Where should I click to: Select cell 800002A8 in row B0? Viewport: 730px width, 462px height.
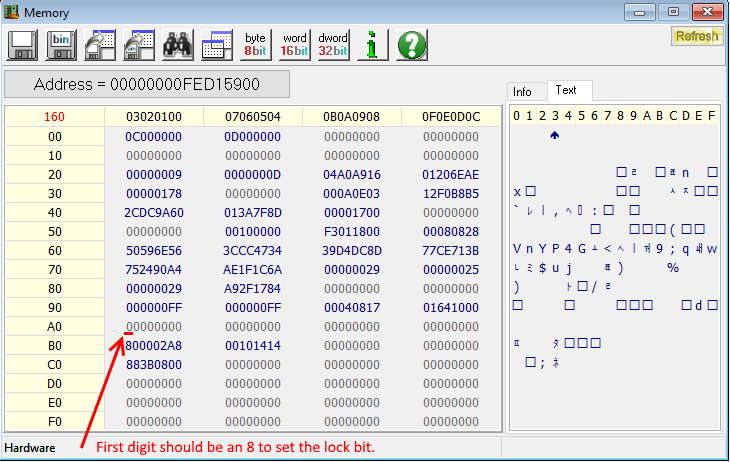(154, 346)
